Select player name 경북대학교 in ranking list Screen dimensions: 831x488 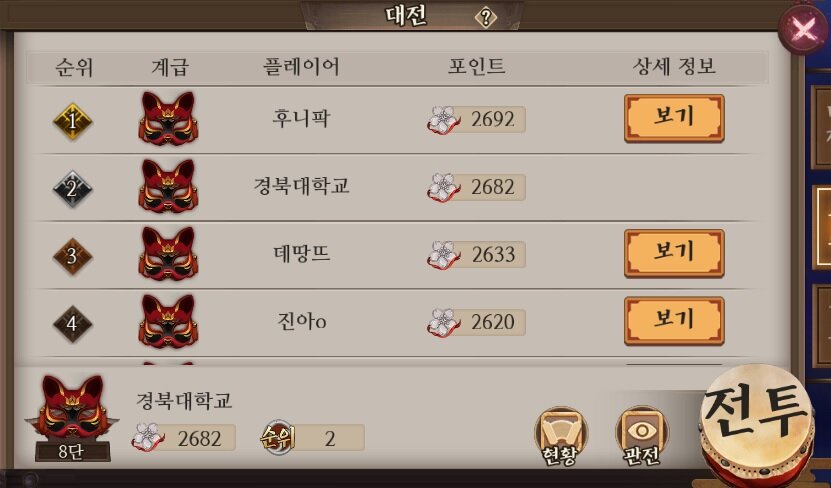302,187
